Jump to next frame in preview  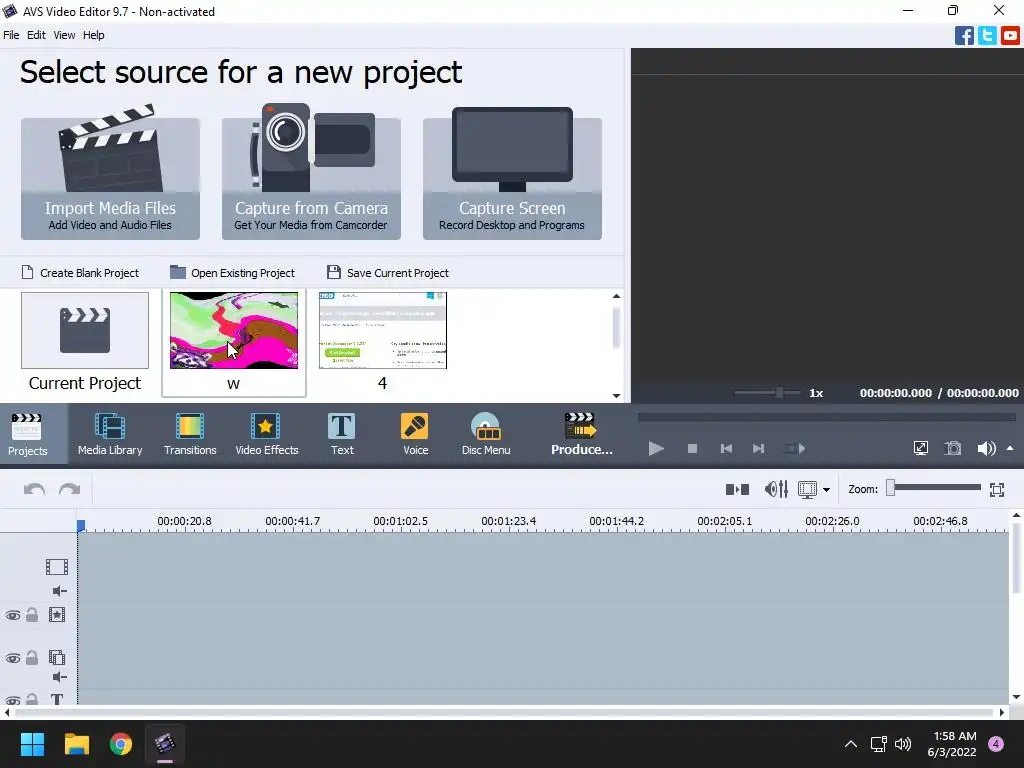(758, 449)
